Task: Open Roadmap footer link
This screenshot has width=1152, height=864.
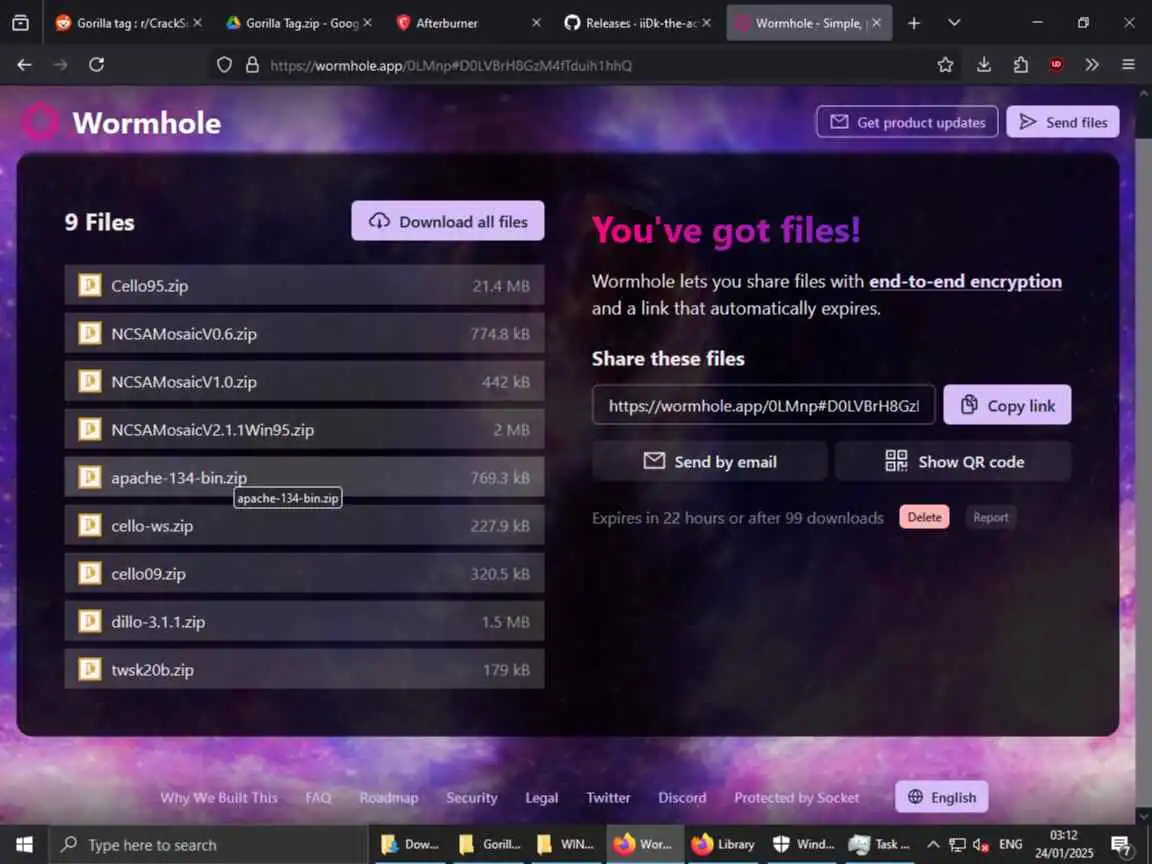Action: click(389, 798)
